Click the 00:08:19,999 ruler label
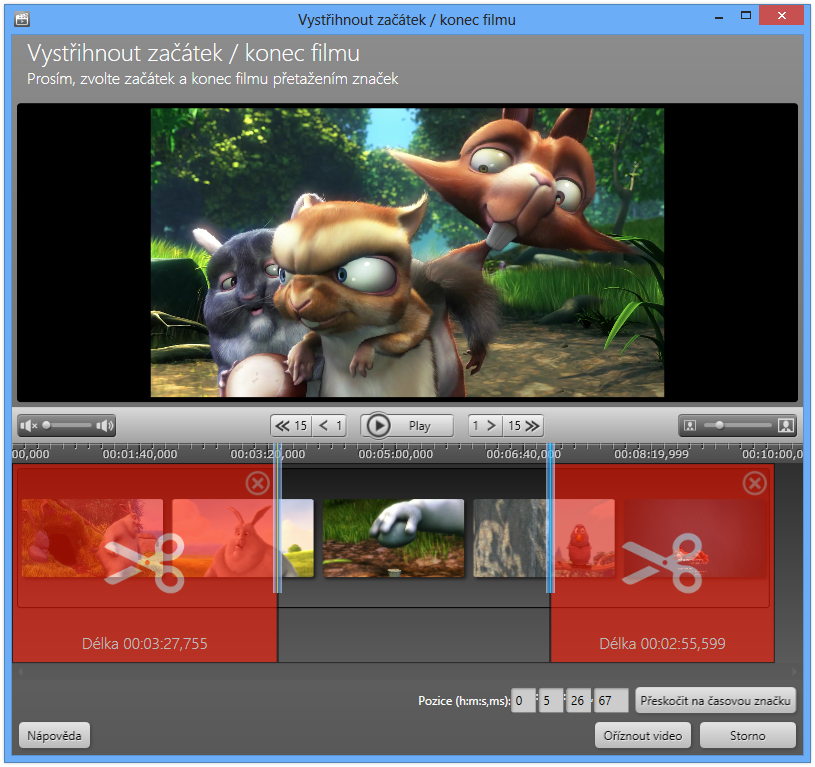This screenshot has height=767, width=815. click(x=651, y=455)
